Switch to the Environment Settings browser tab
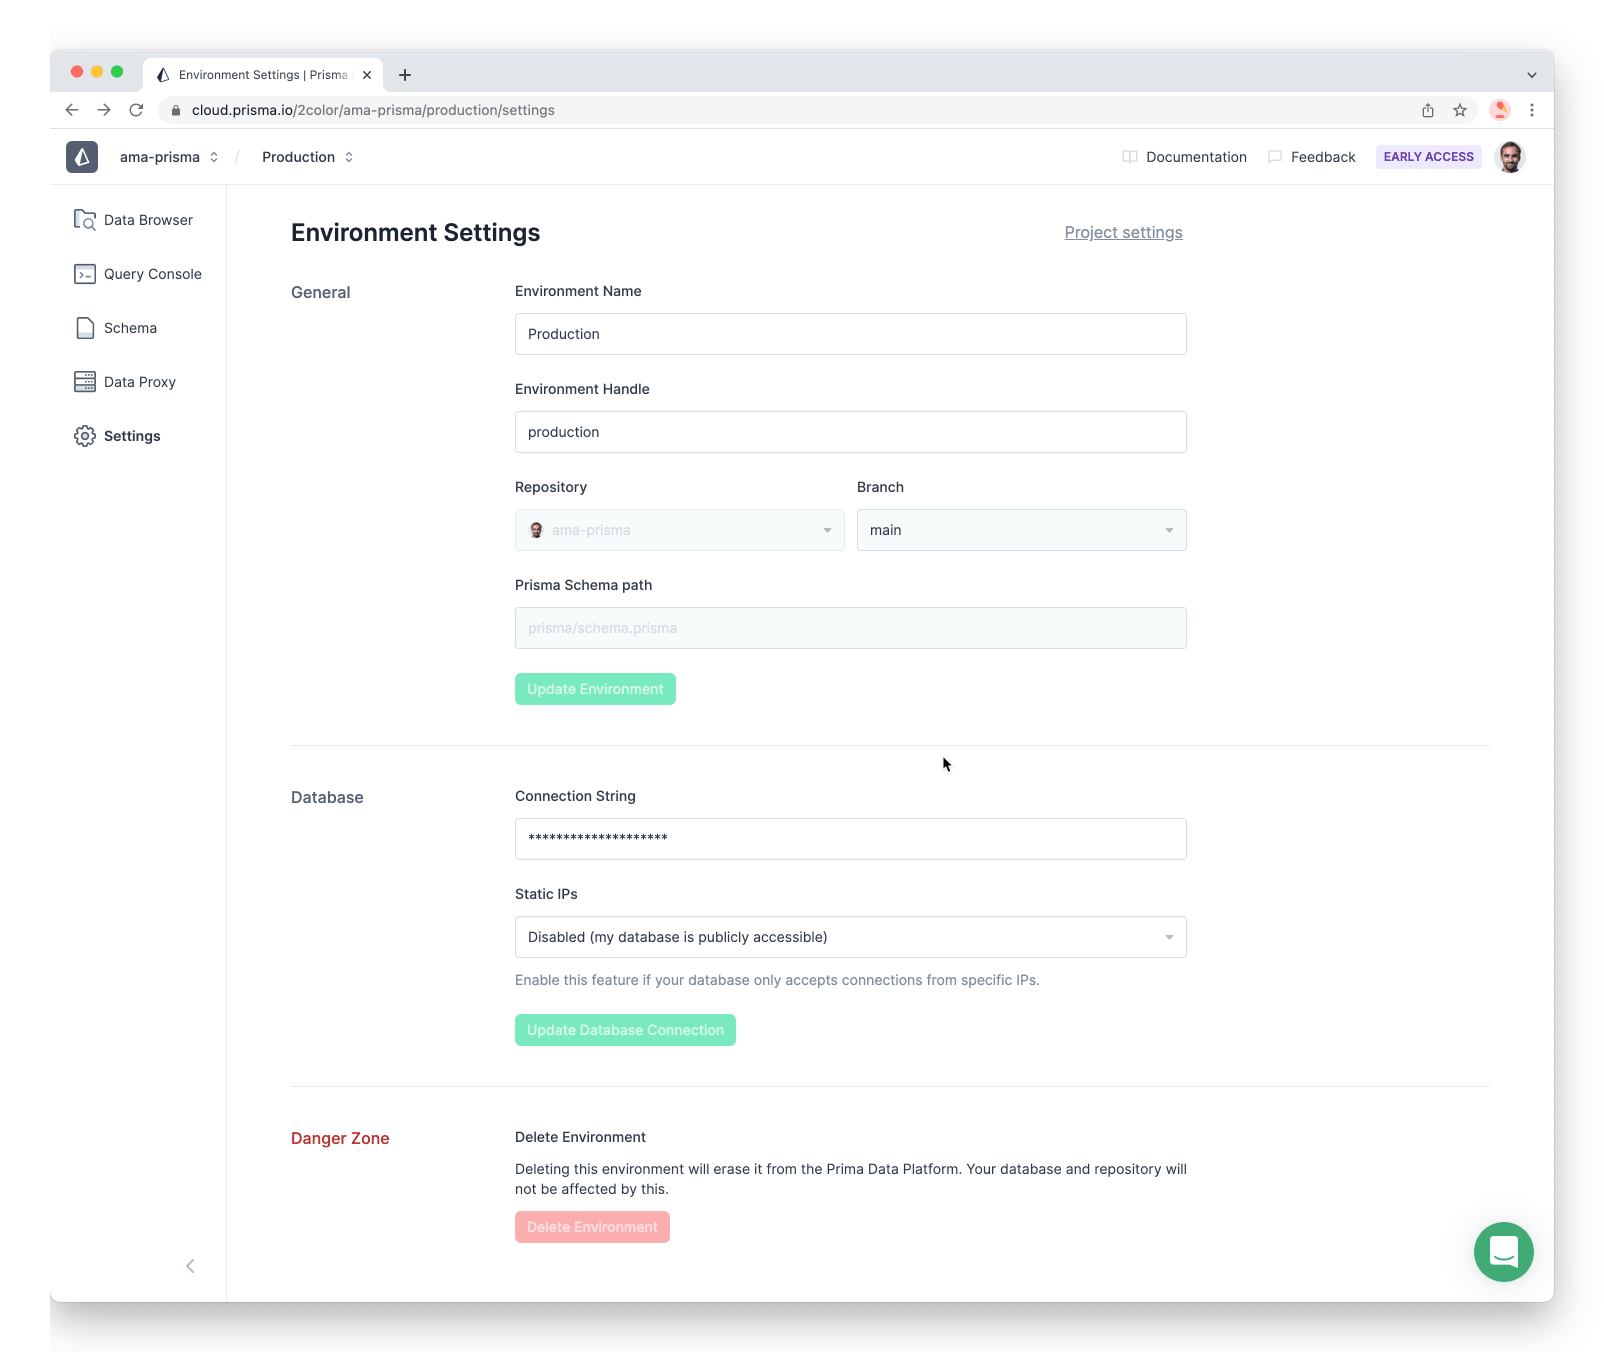The height and width of the screenshot is (1352, 1604). (255, 74)
